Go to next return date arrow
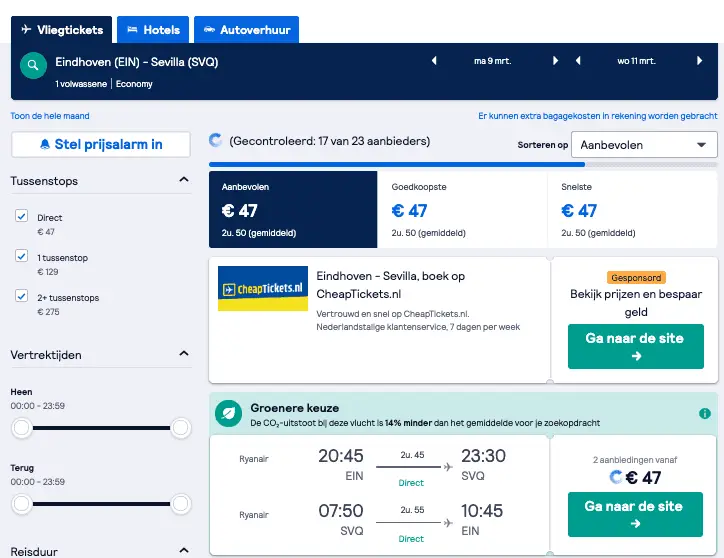The width and height of the screenshot is (724, 558). tap(700, 61)
